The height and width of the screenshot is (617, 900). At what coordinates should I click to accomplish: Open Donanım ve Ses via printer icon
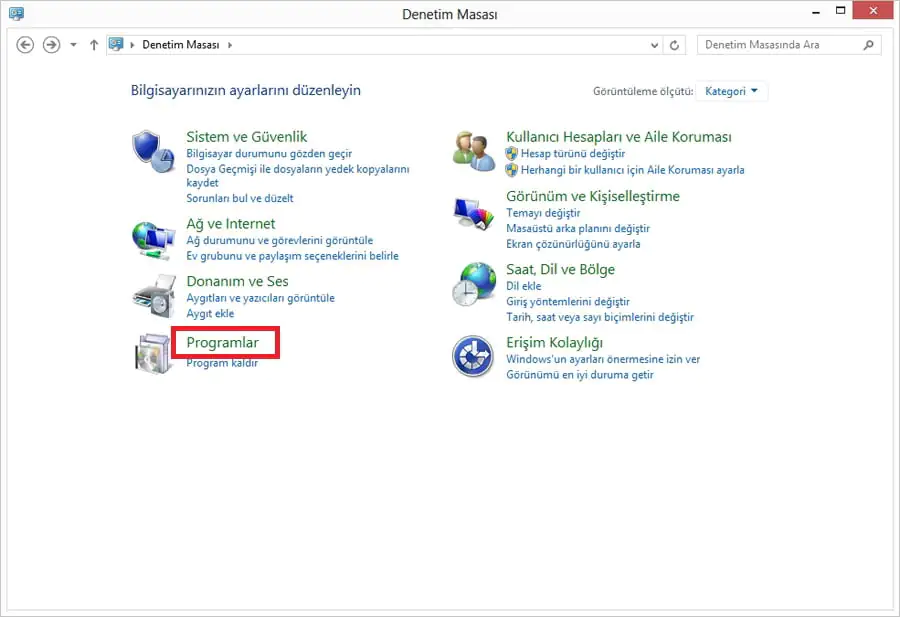(x=152, y=295)
